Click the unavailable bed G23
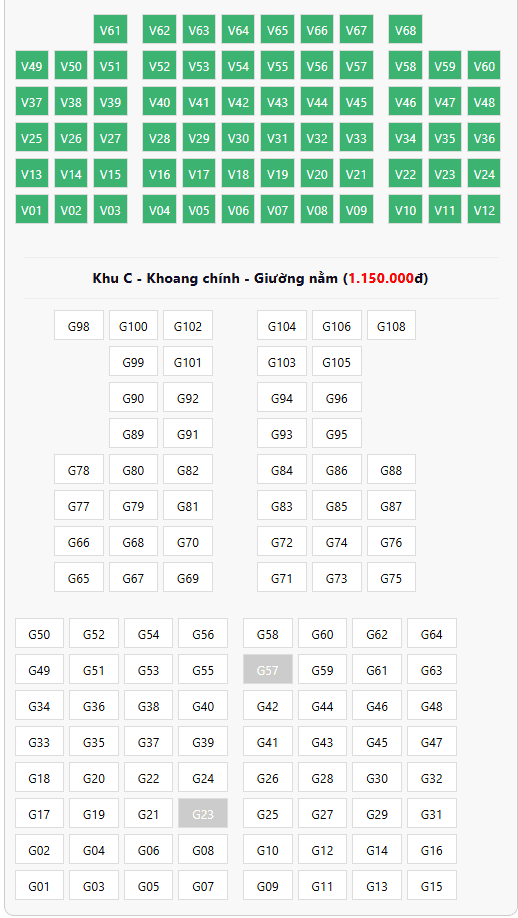Viewport: 518px width, 918px height. click(x=203, y=813)
